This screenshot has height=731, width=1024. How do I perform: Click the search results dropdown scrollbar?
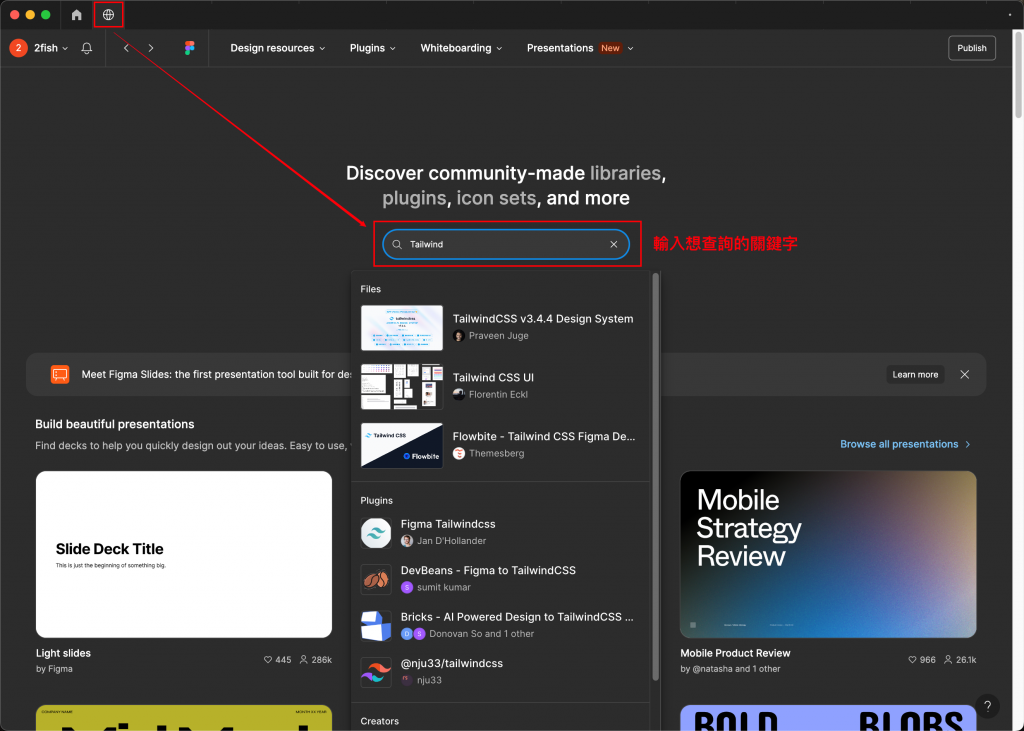[x=656, y=477]
